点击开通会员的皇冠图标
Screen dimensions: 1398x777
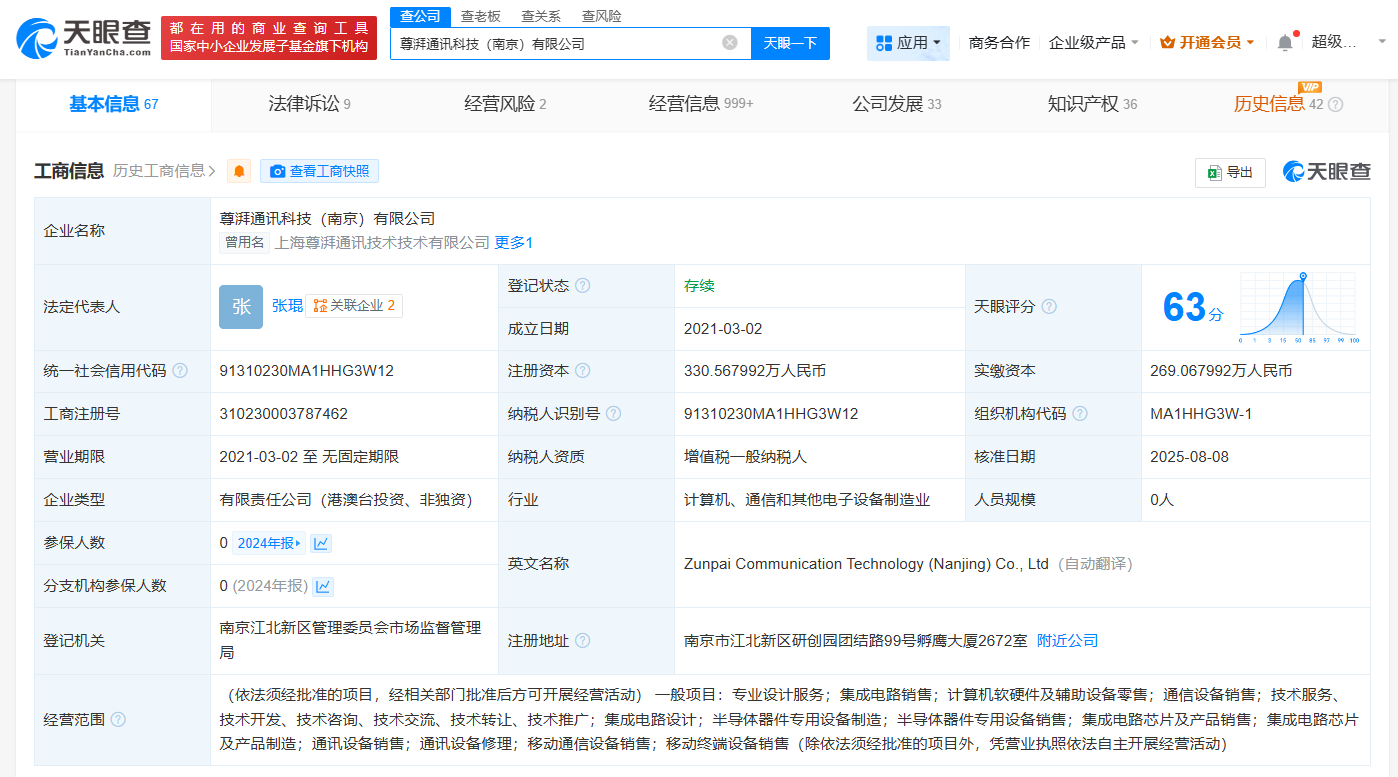pyautogui.click(x=1167, y=43)
